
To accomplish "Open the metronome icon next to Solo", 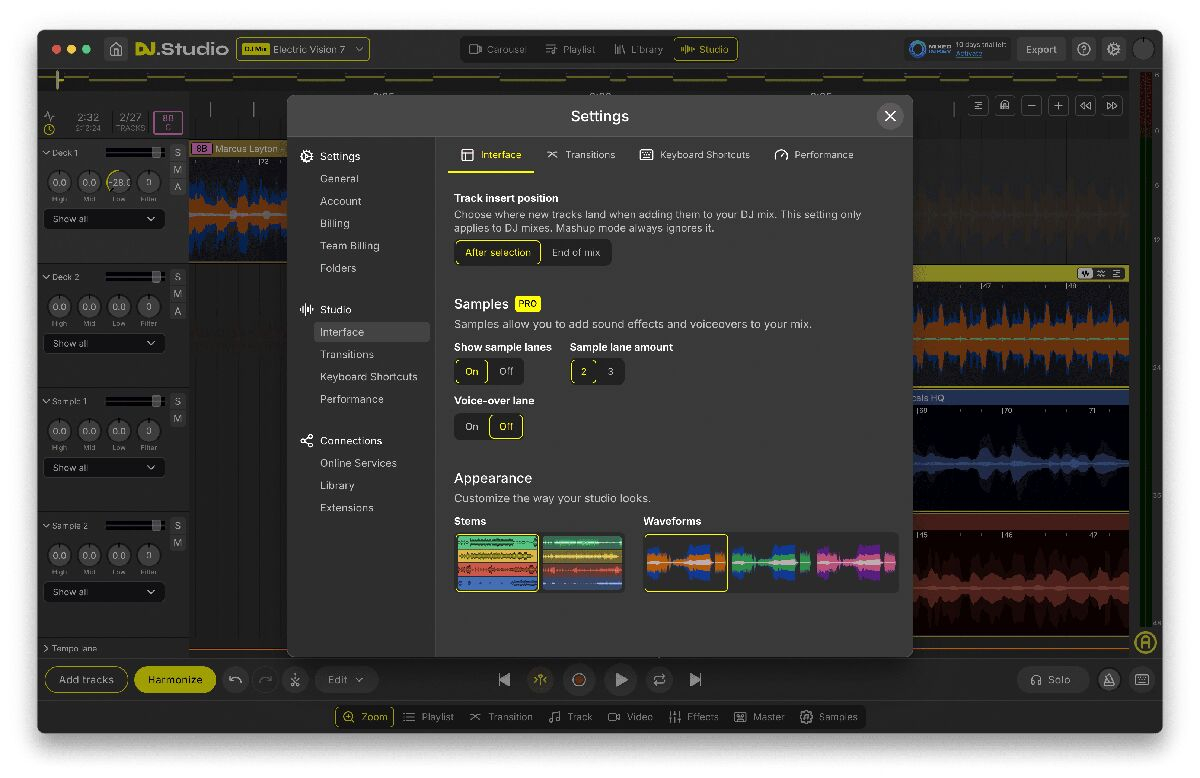I will [1109, 680].
